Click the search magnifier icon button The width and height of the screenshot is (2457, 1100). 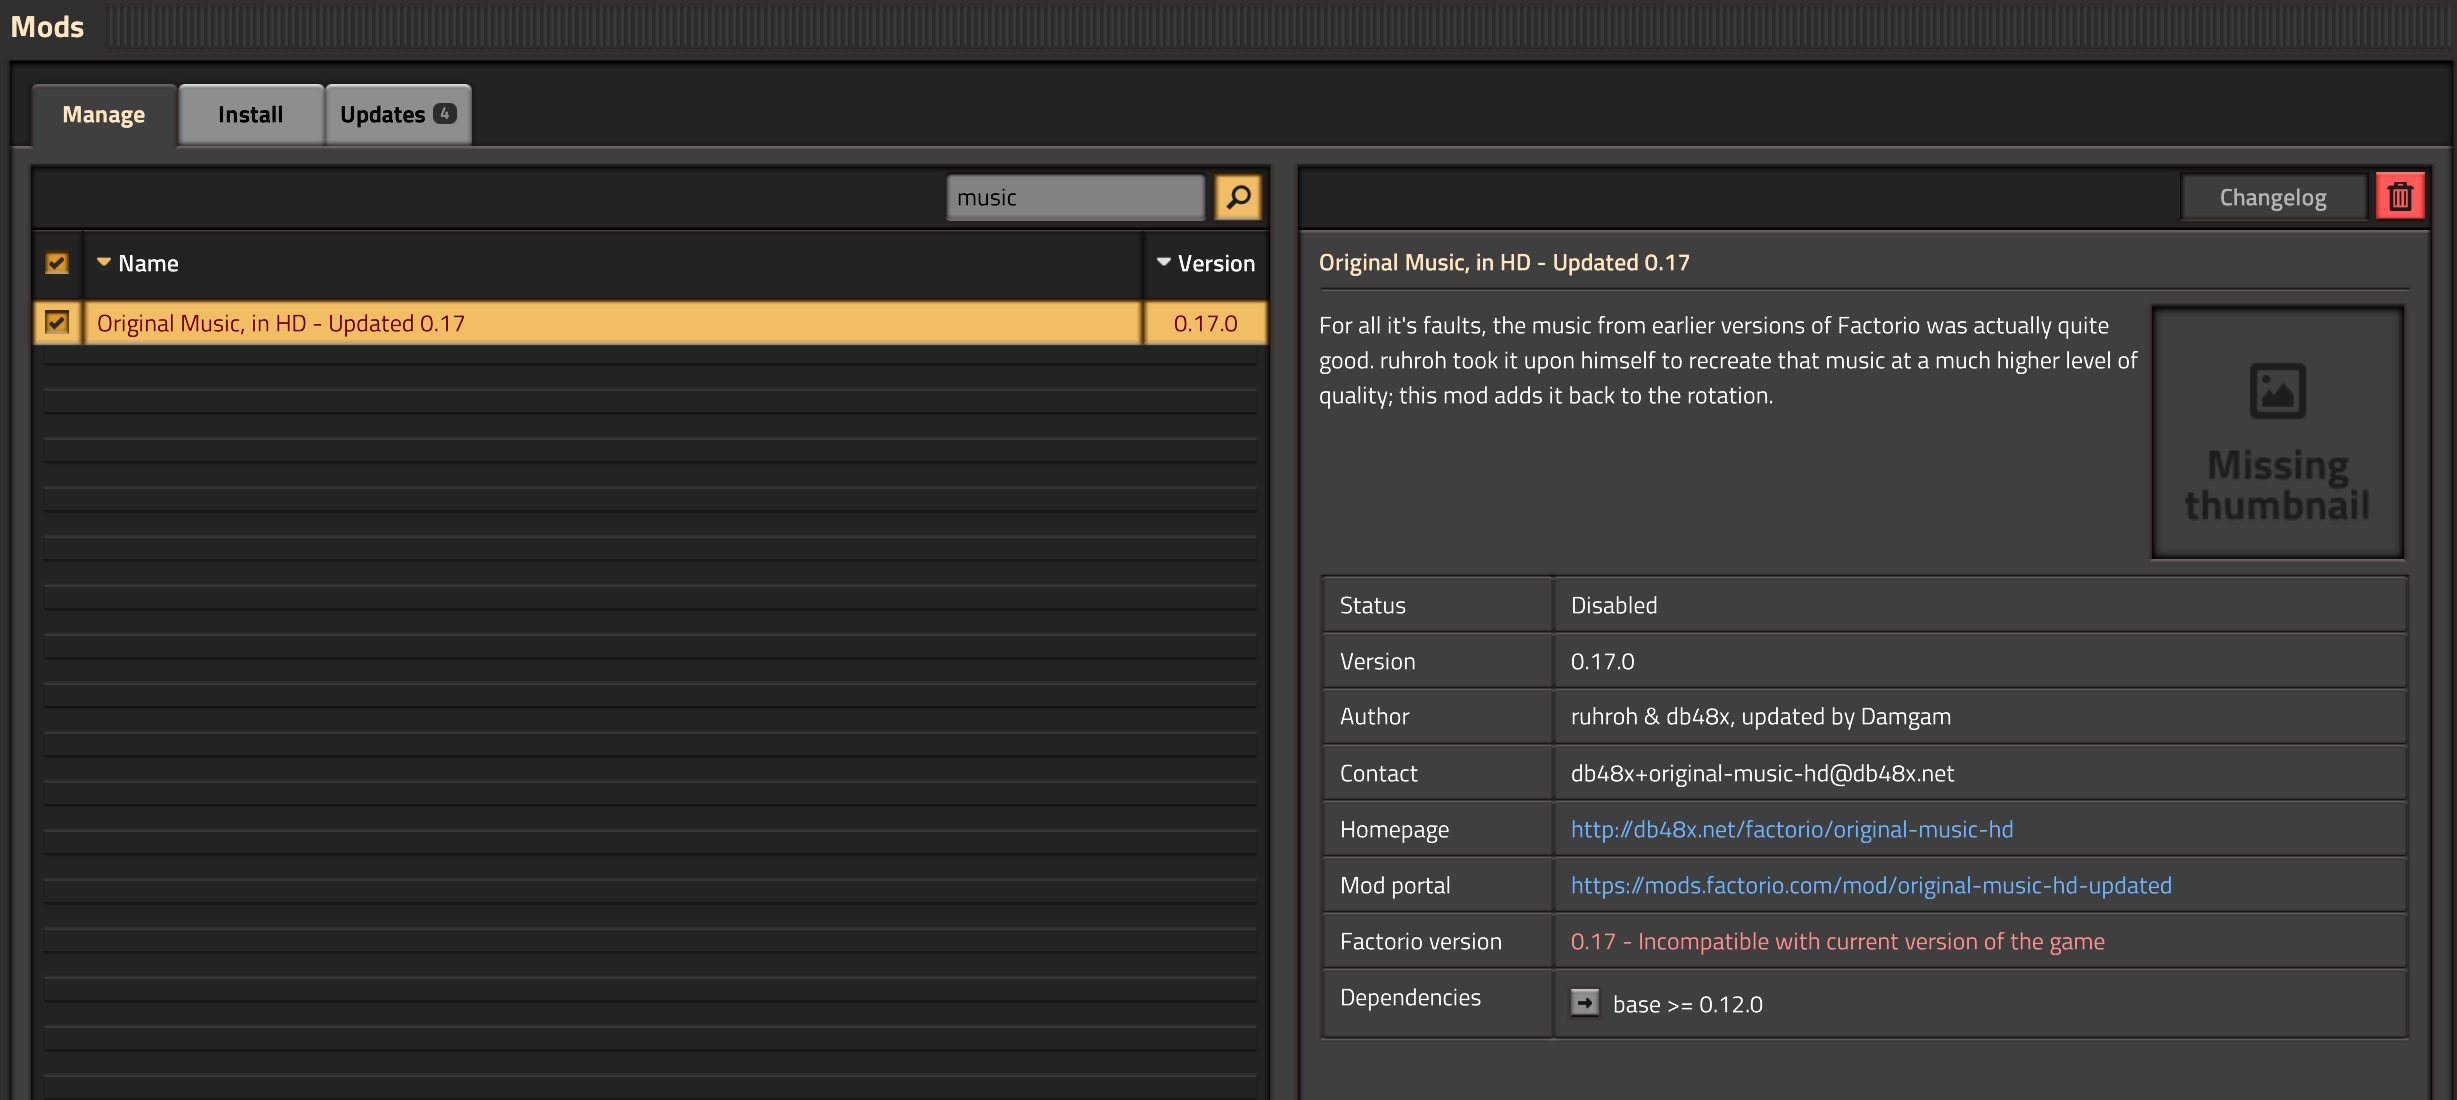click(x=1238, y=197)
